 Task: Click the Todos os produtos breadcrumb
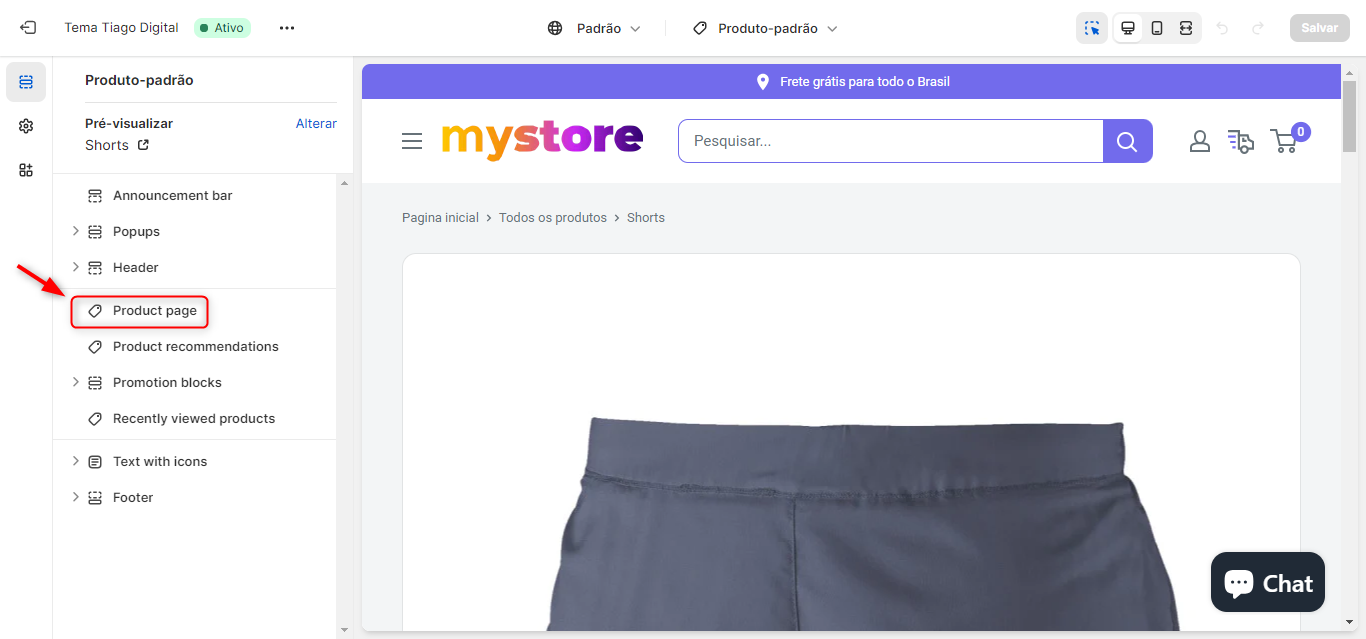[x=553, y=218]
